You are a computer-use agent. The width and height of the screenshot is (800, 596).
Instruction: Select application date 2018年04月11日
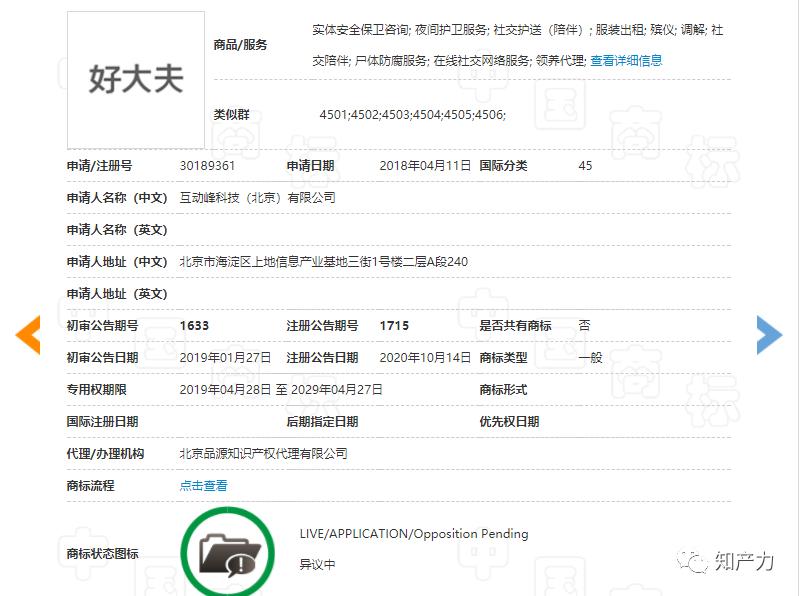tap(425, 166)
